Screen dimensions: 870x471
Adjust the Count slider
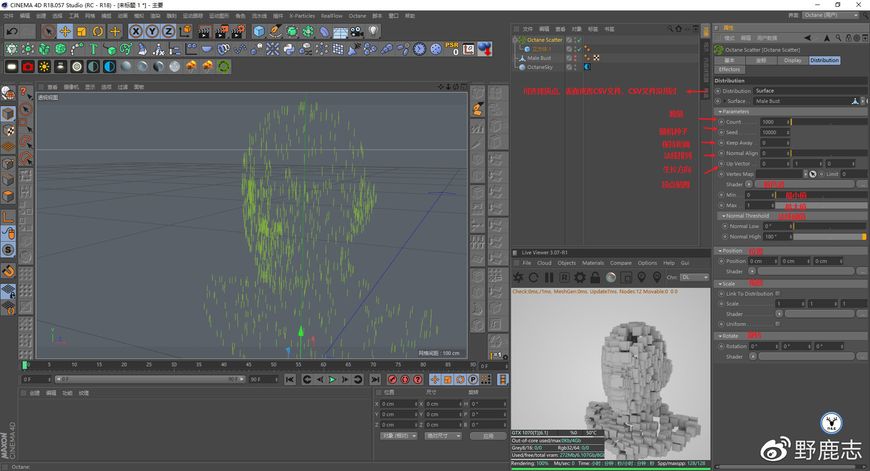[x=827, y=122]
